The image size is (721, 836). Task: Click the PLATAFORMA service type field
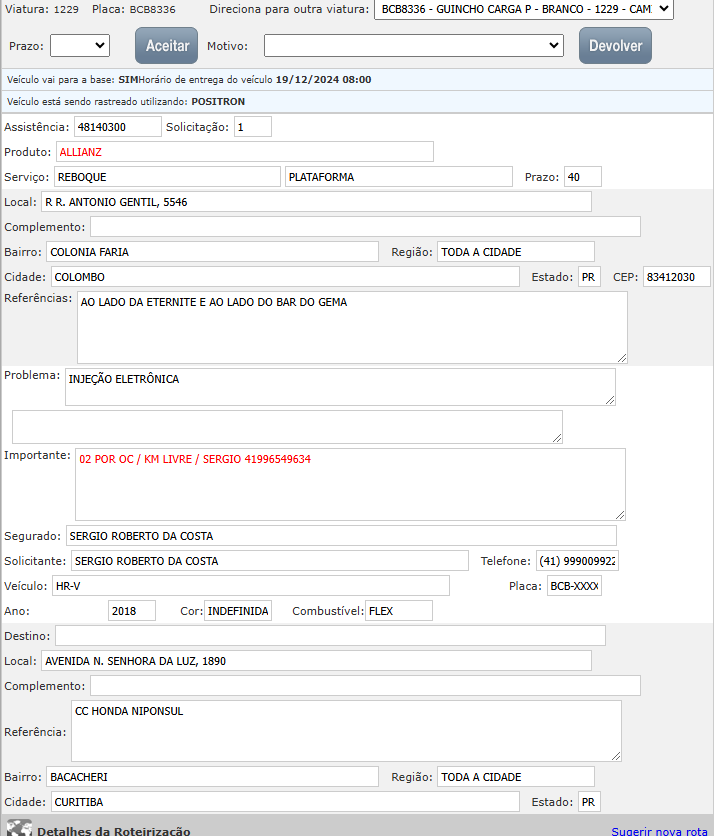point(400,177)
